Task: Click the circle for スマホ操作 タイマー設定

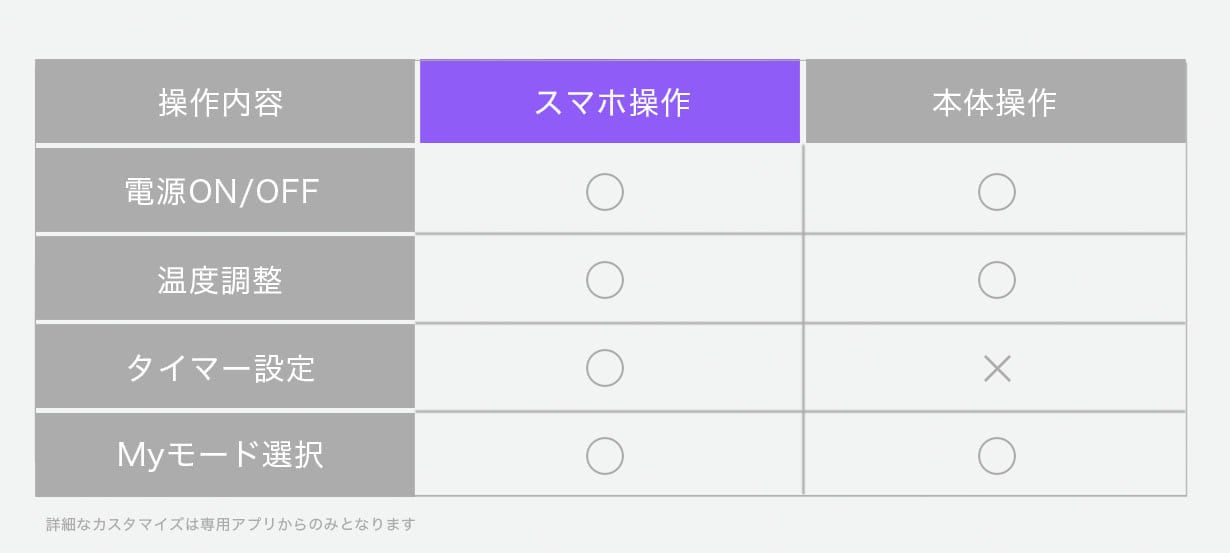Action: point(605,368)
